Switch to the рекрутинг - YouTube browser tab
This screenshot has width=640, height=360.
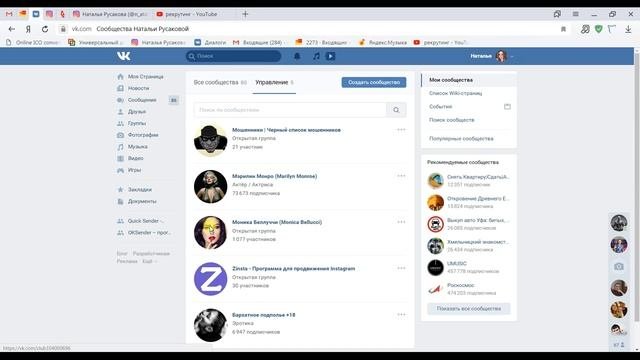tap(191, 14)
